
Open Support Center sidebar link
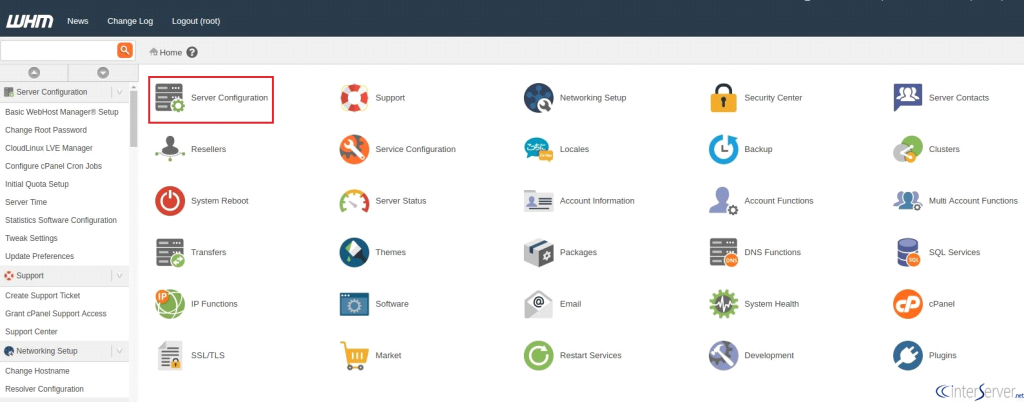[x=31, y=332]
